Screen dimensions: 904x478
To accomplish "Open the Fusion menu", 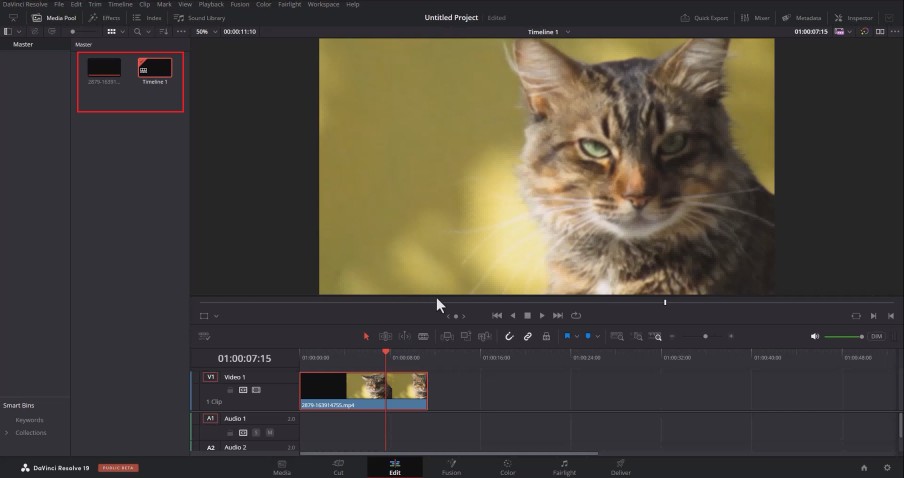I will click(240, 4).
